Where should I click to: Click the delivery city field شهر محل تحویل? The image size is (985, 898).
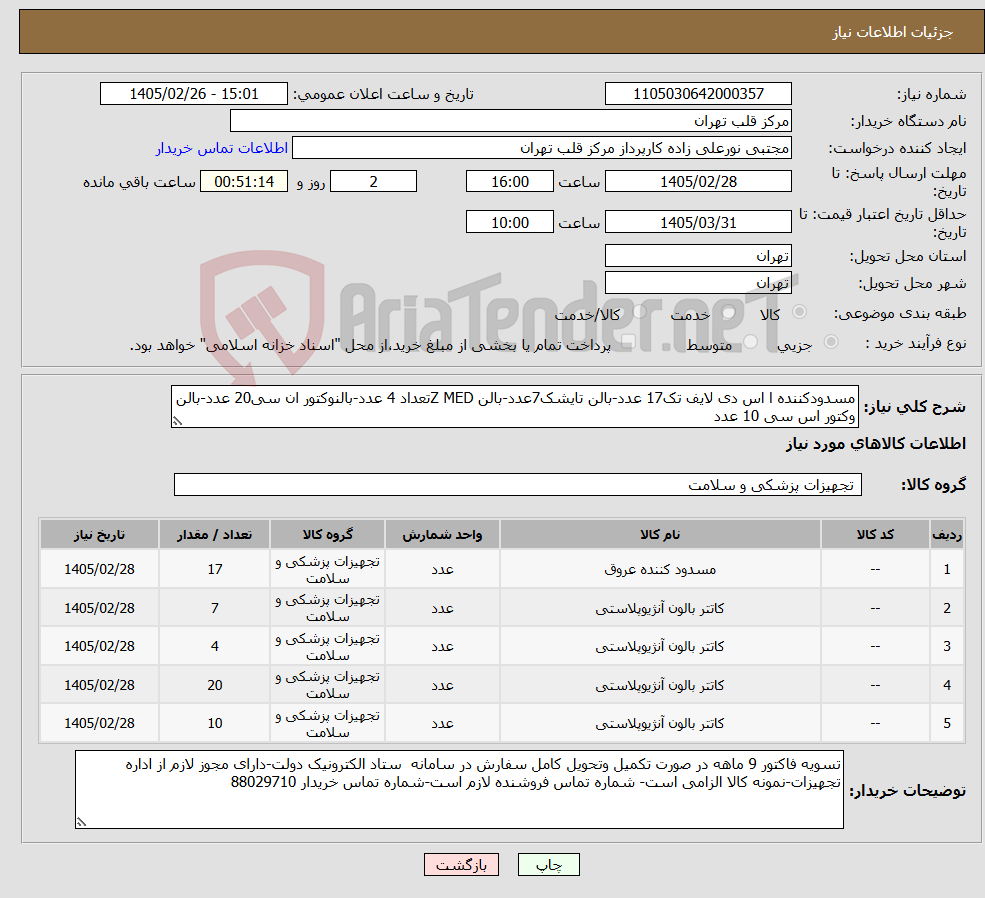(x=698, y=283)
